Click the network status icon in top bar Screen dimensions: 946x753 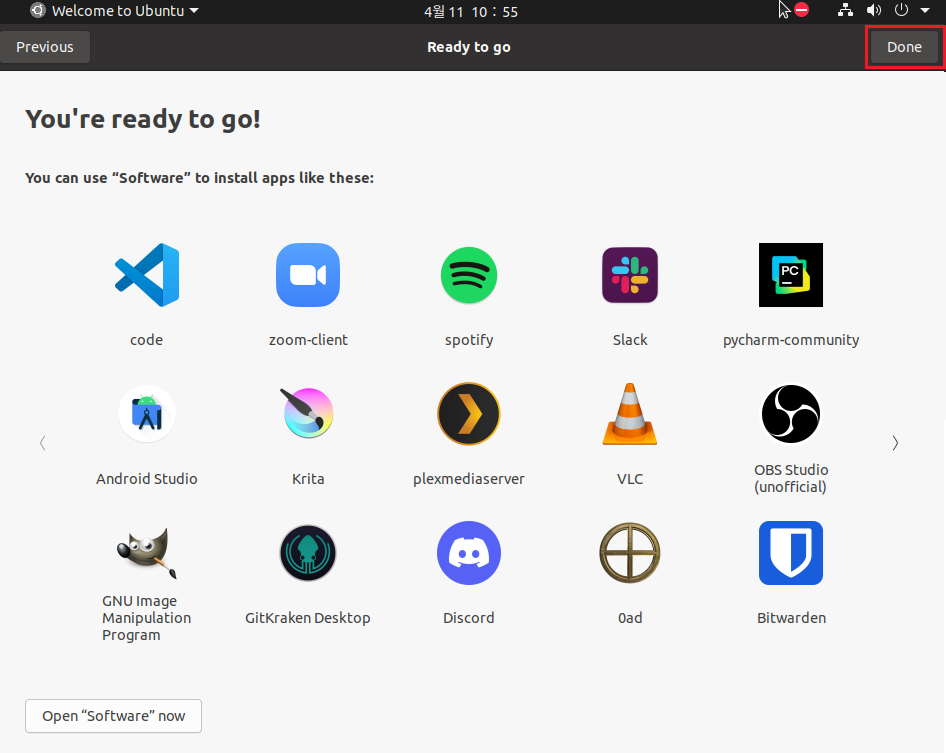coord(845,10)
